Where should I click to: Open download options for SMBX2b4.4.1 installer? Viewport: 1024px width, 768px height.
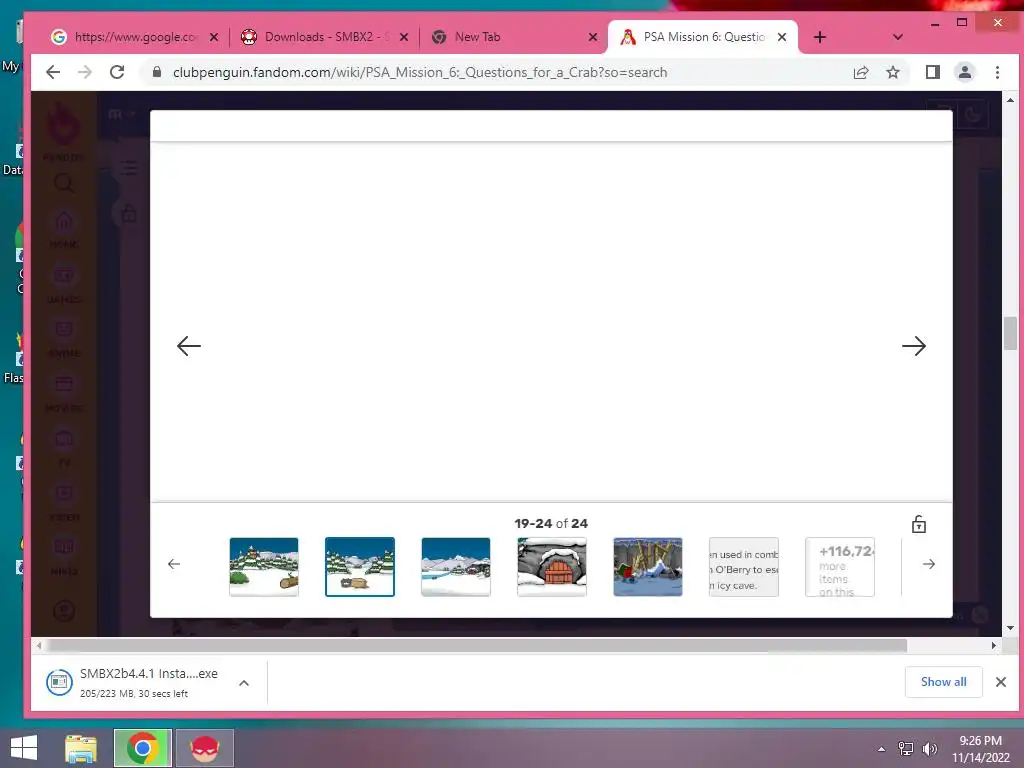coord(244,683)
